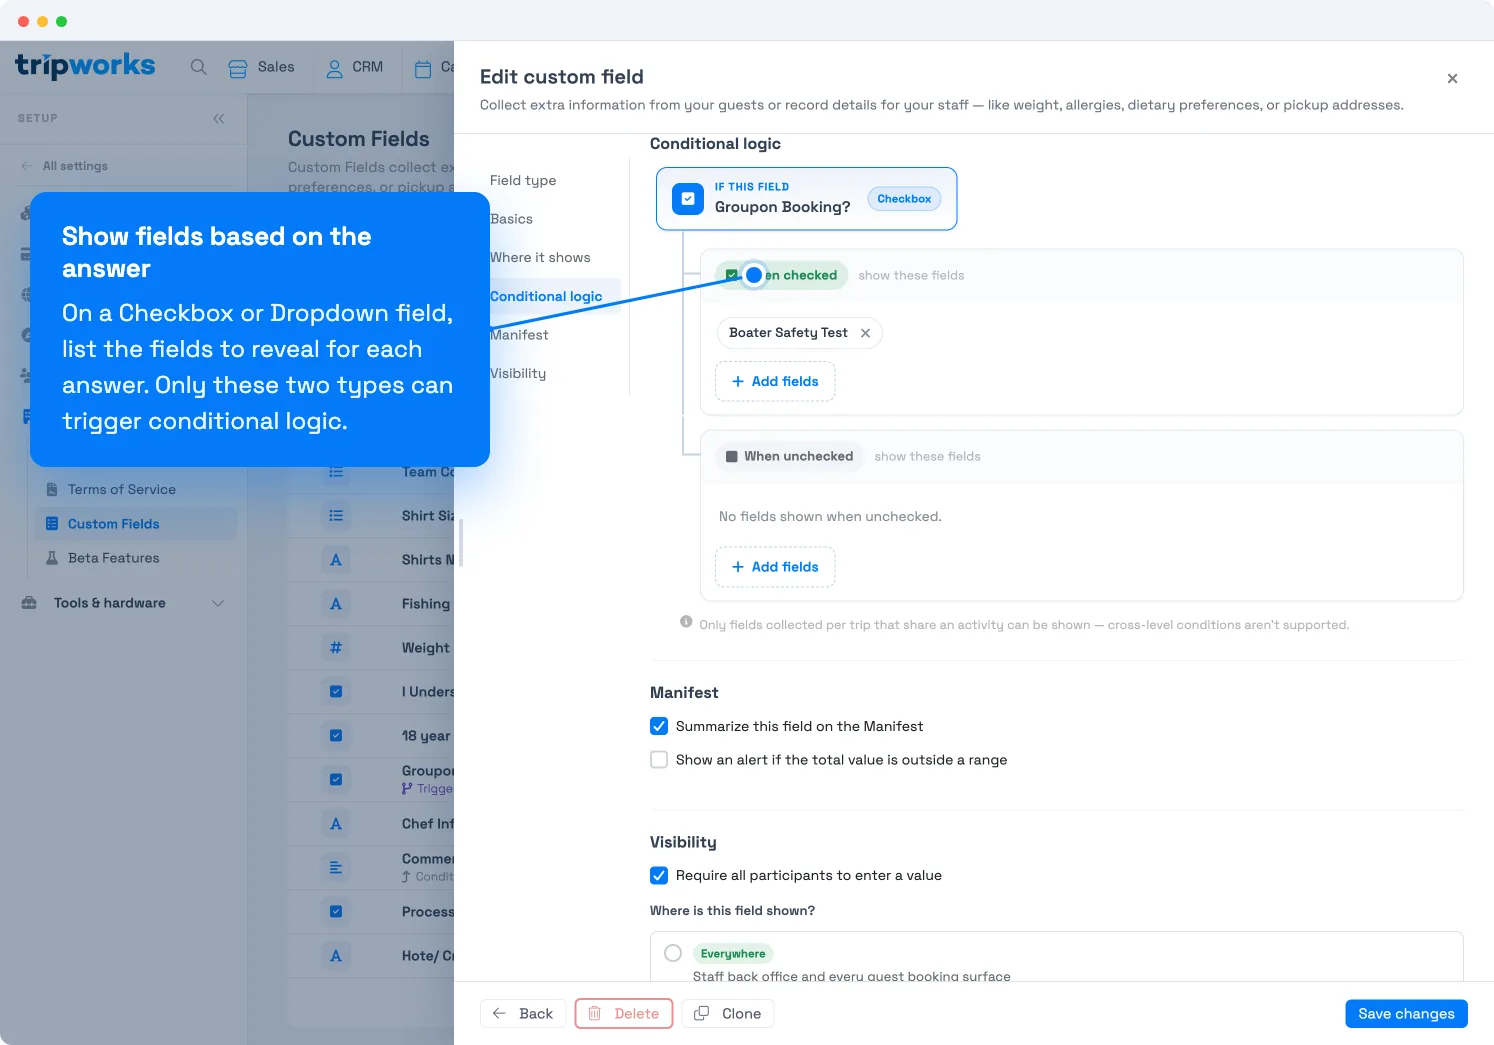
Task: Expand Tools & hardware section
Action: point(124,603)
